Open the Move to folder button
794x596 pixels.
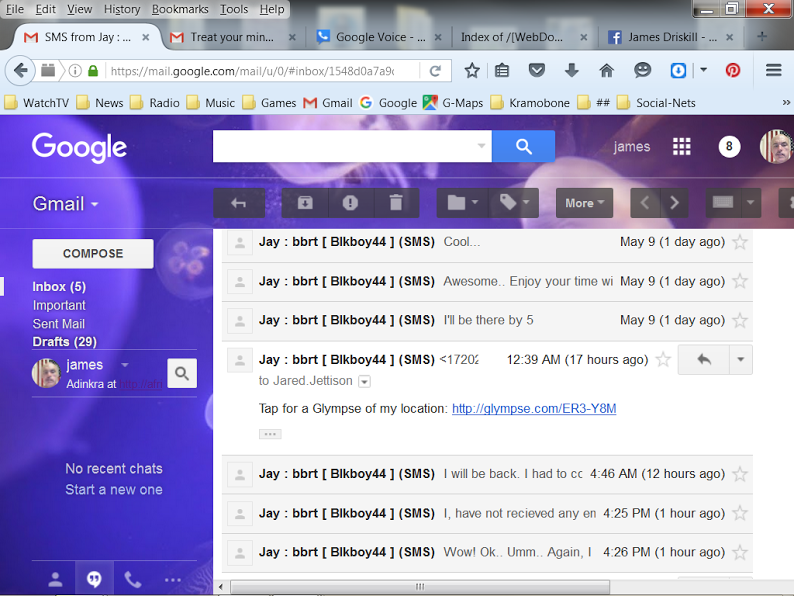pos(462,203)
